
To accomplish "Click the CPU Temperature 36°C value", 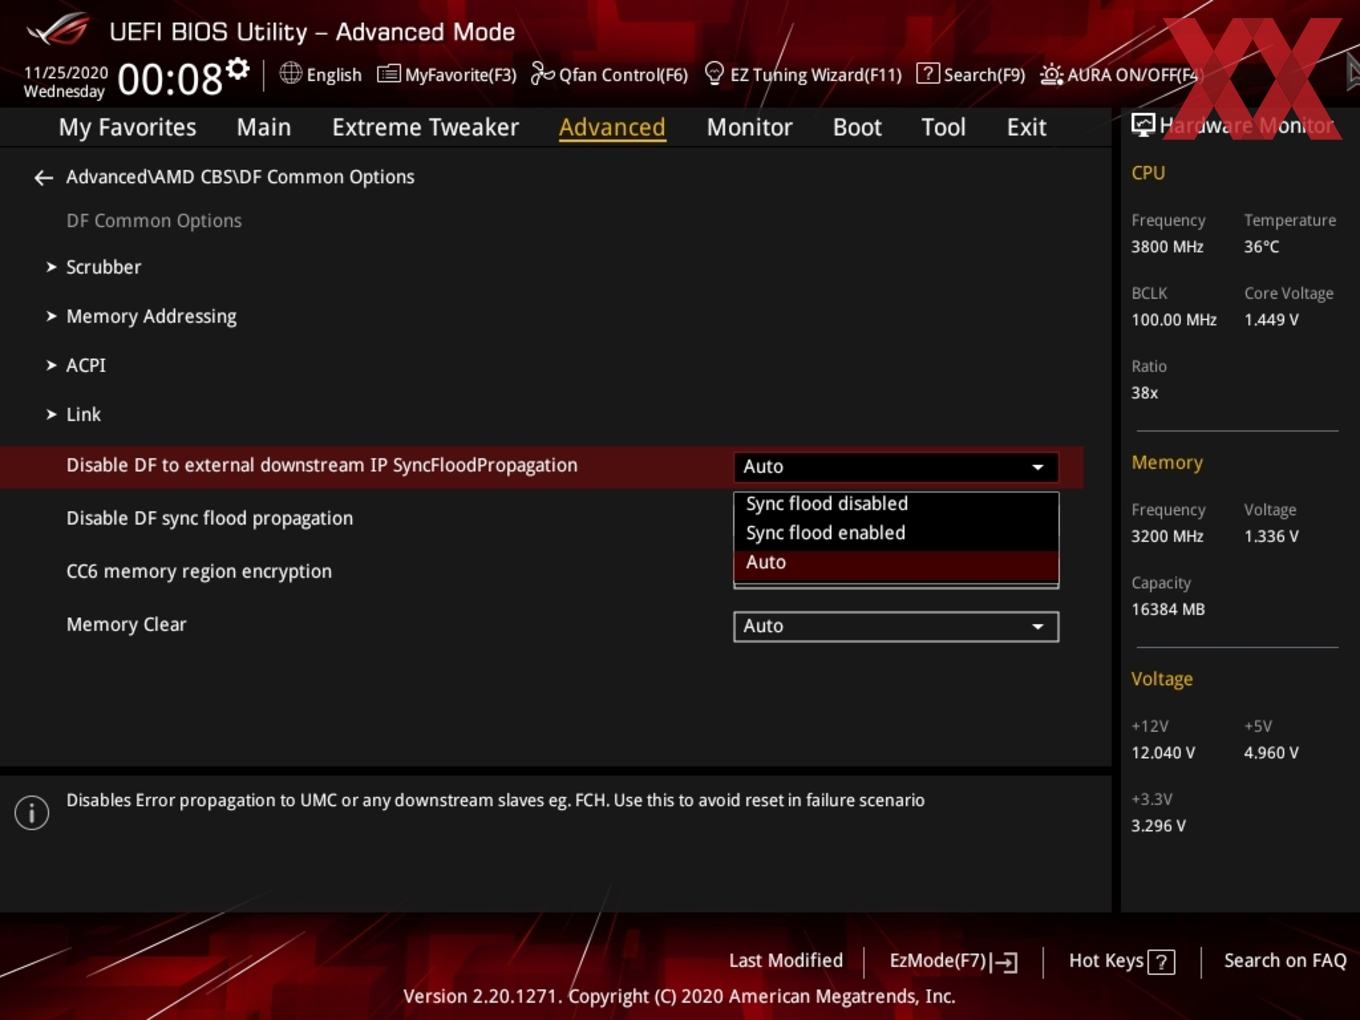I will coord(1261,246).
